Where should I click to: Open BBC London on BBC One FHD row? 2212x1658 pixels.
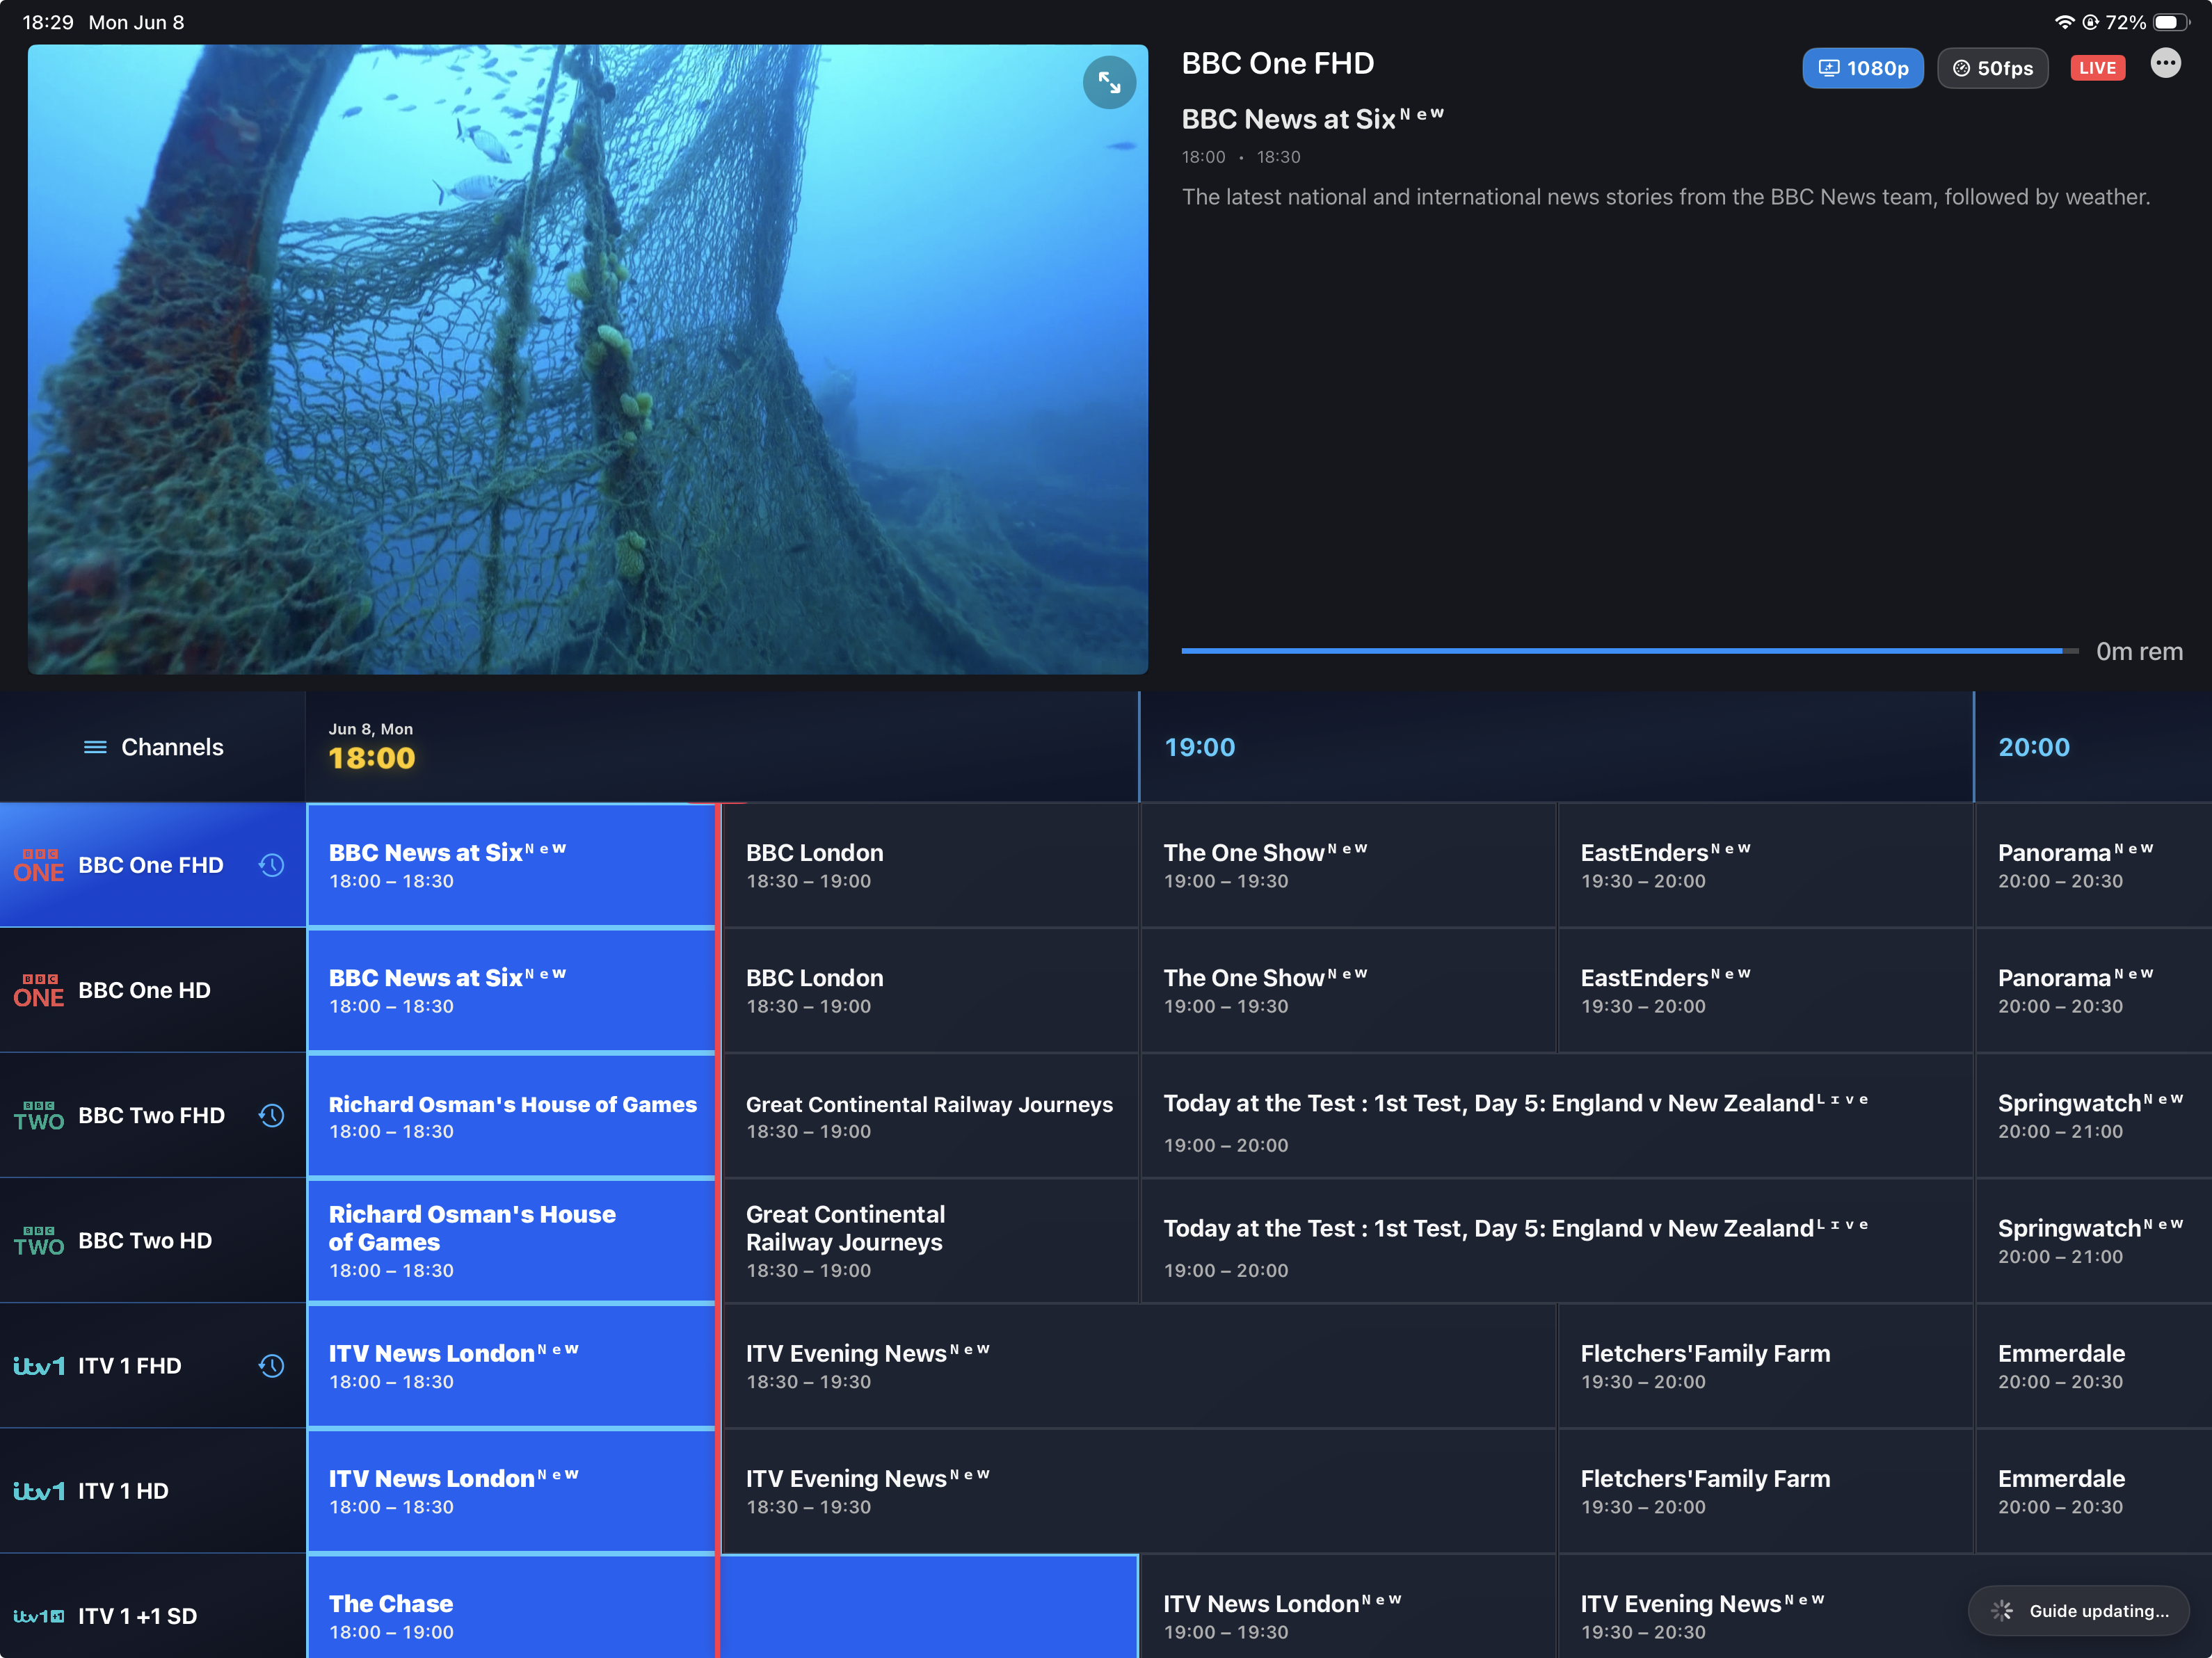tap(931, 865)
